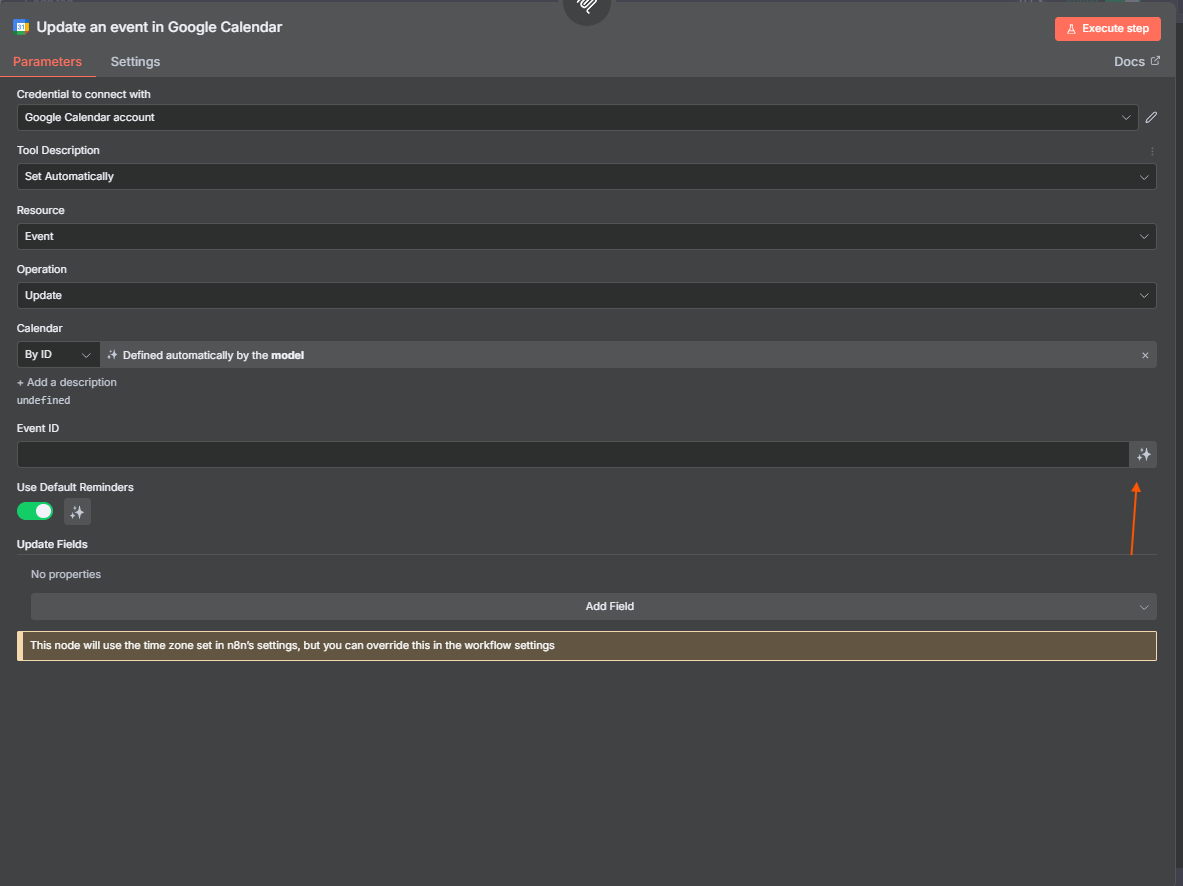This screenshot has width=1183, height=886.
Task: Switch to the Settings tab
Action: tap(135, 62)
